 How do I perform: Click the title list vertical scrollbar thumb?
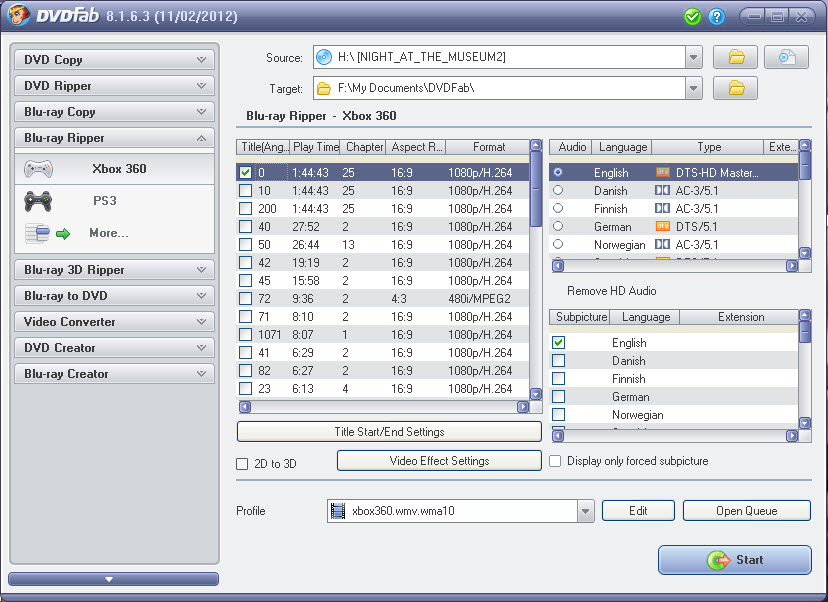point(535,189)
